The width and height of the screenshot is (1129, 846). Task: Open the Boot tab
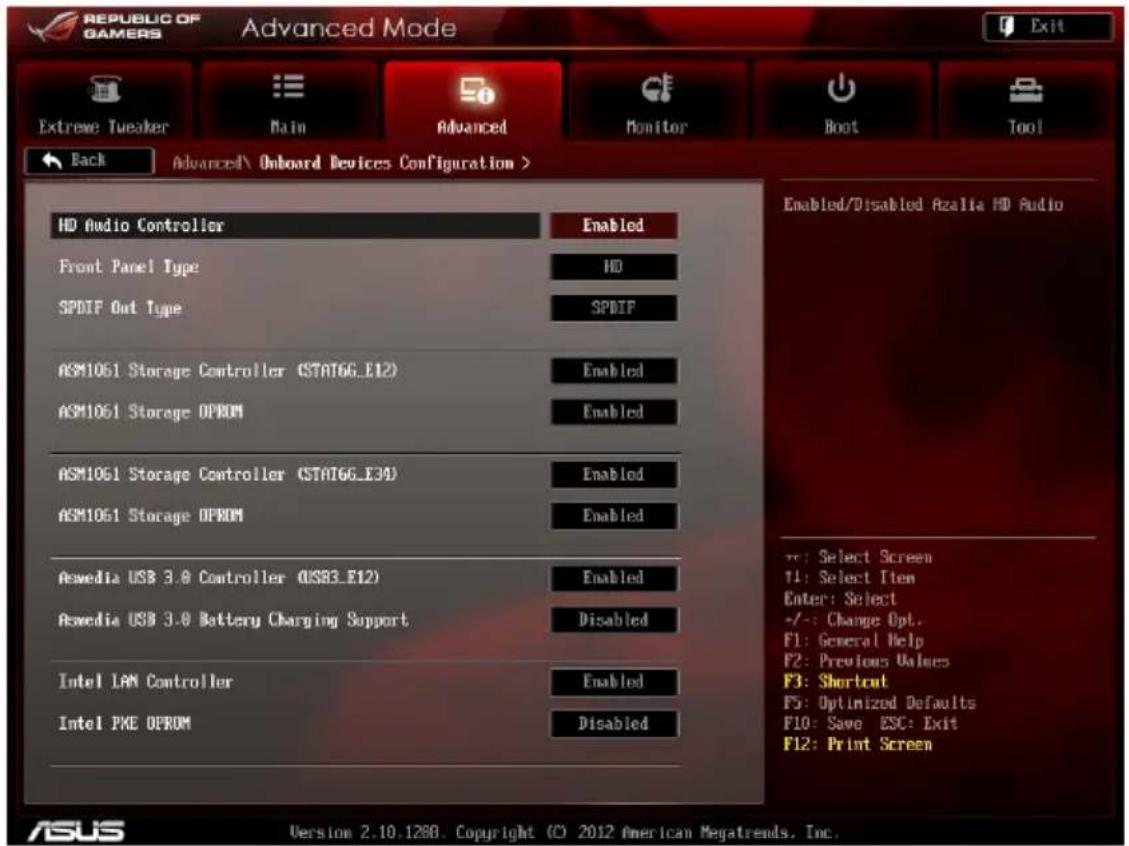point(841,99)
